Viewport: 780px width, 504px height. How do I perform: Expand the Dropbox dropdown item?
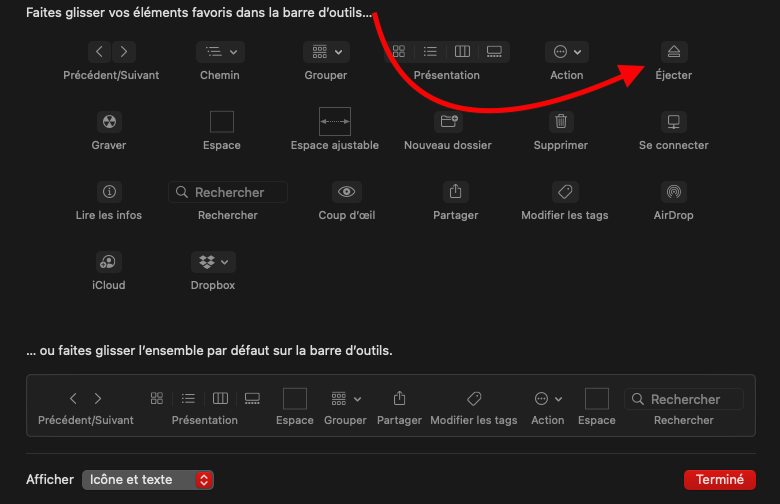(x=214, y=262)
